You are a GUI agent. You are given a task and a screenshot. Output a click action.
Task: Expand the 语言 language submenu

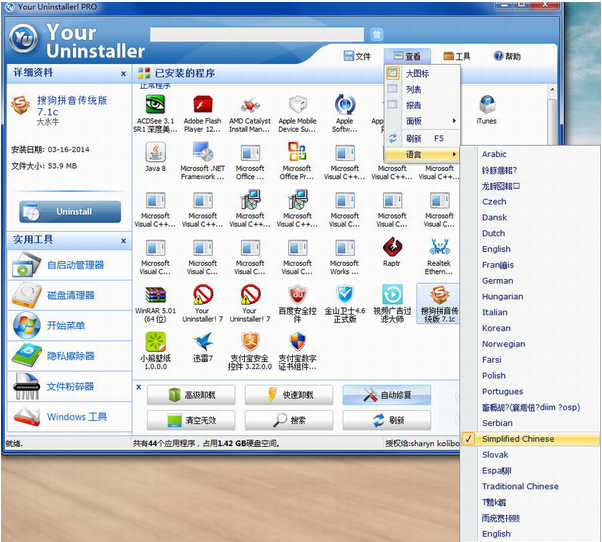422,154
